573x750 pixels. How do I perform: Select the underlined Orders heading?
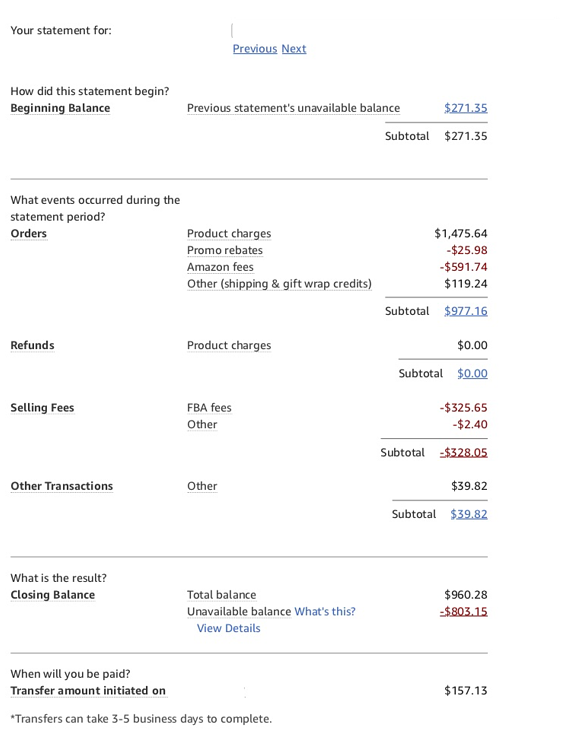click(29, 233)
